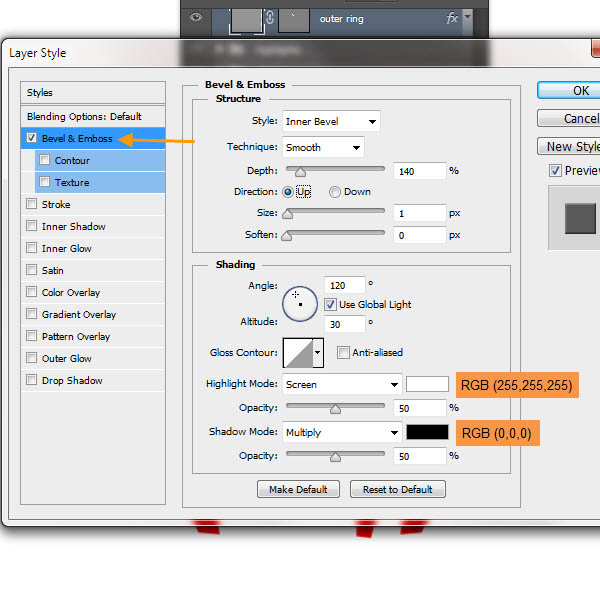This screenshot has height=600, width=600.
Task: Select the Down direction radio button
Action: (335, 192)
